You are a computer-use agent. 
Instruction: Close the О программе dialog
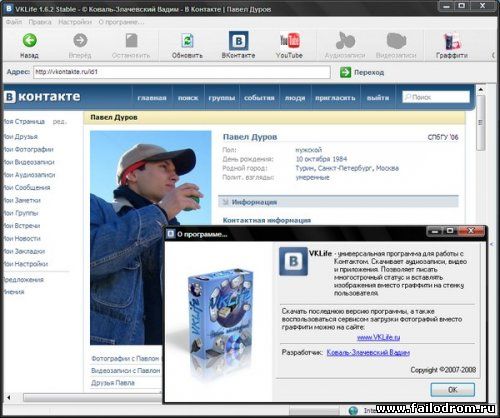471,231
